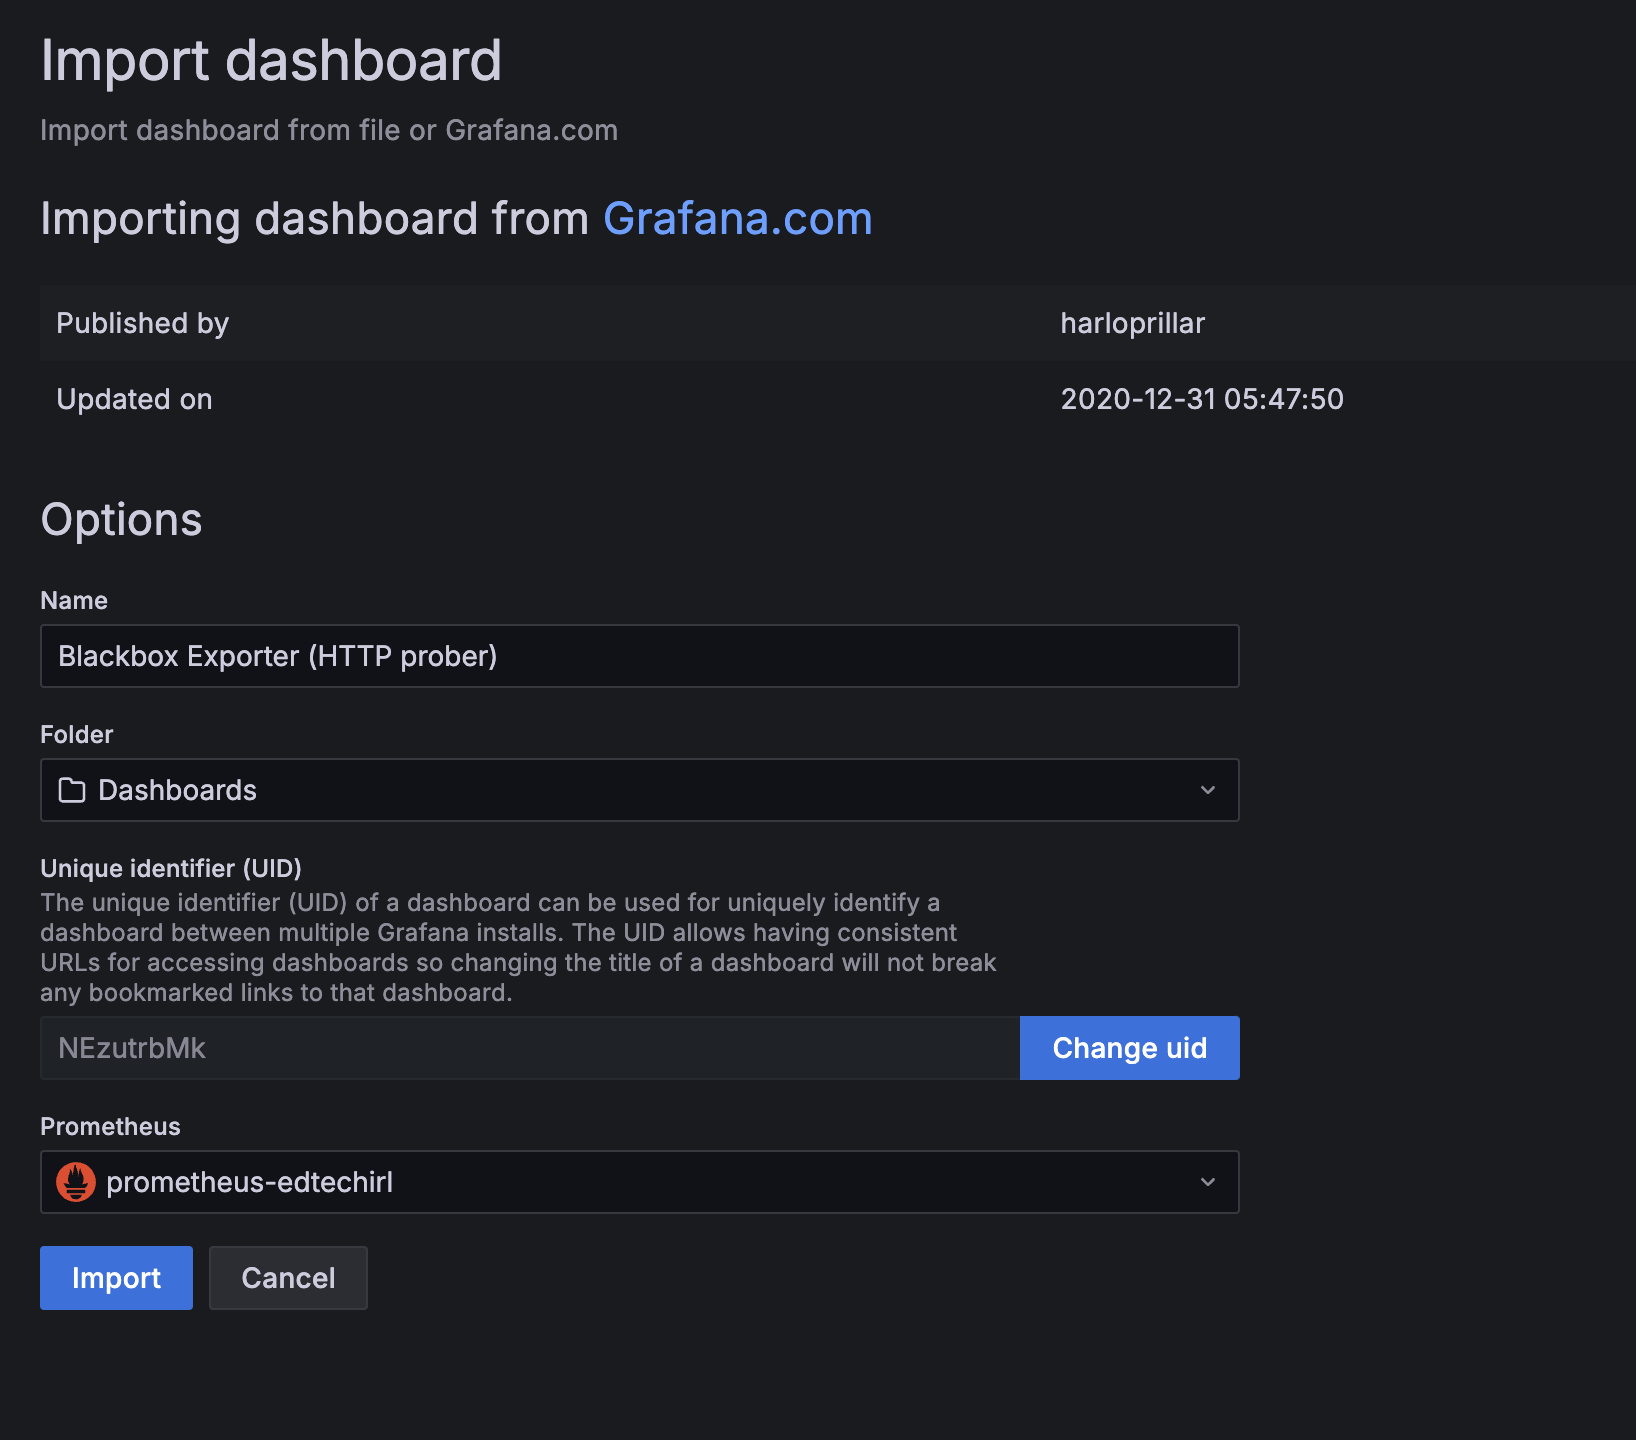This screenshot has width=1636, height=1440.
Task: Select the publisher name harloprillar
Action: click(x=1133, y=323)
